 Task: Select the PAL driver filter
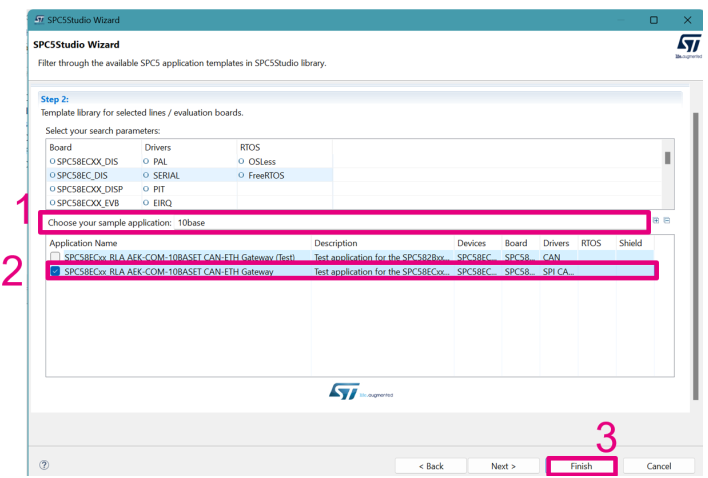click(x=155, y=161)
